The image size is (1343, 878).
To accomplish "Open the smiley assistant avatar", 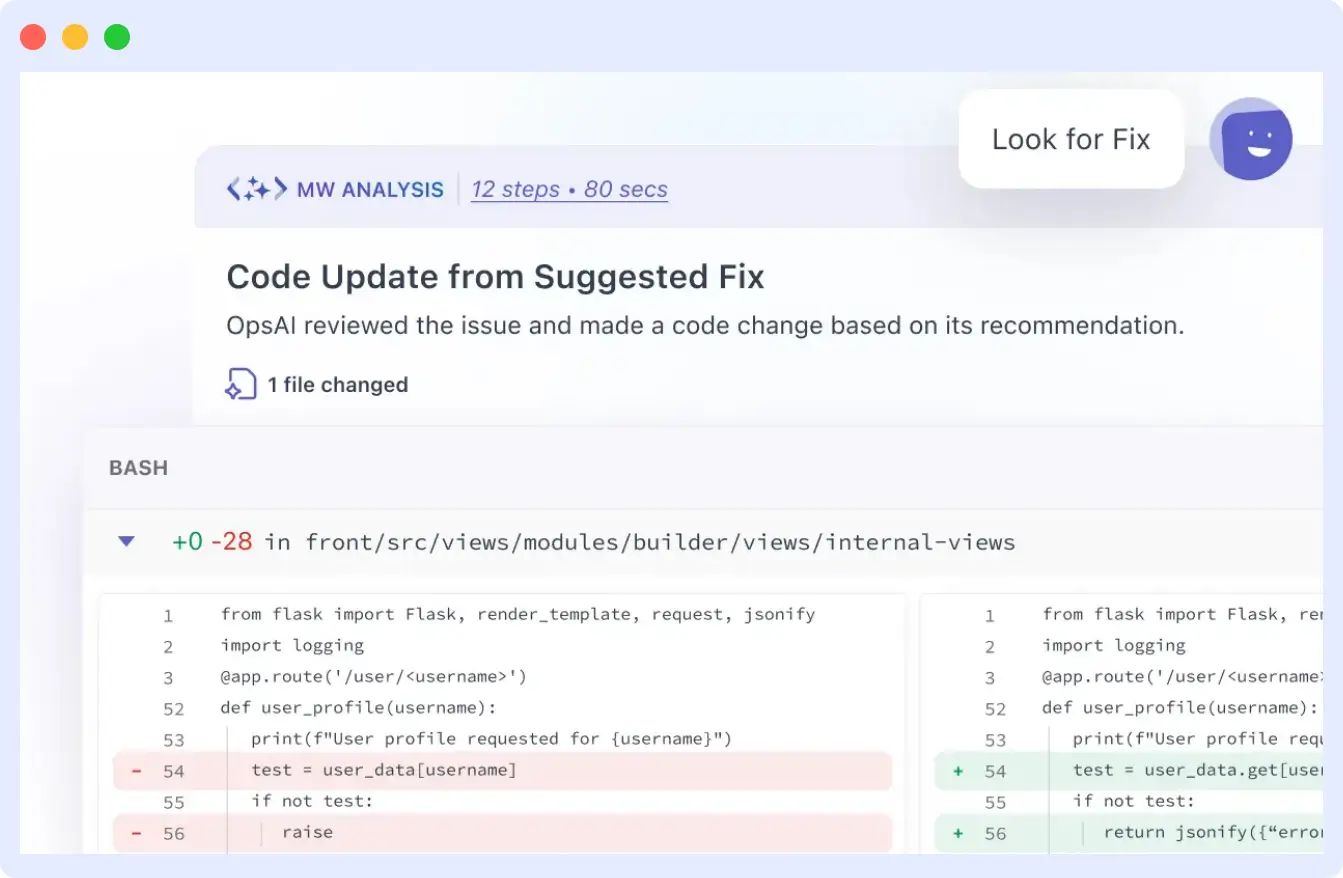I will coord(1251,138).
